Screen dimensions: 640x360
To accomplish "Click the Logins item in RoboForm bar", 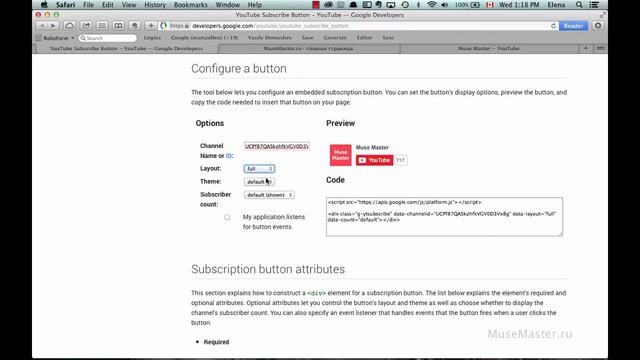I will coord(152,38).
